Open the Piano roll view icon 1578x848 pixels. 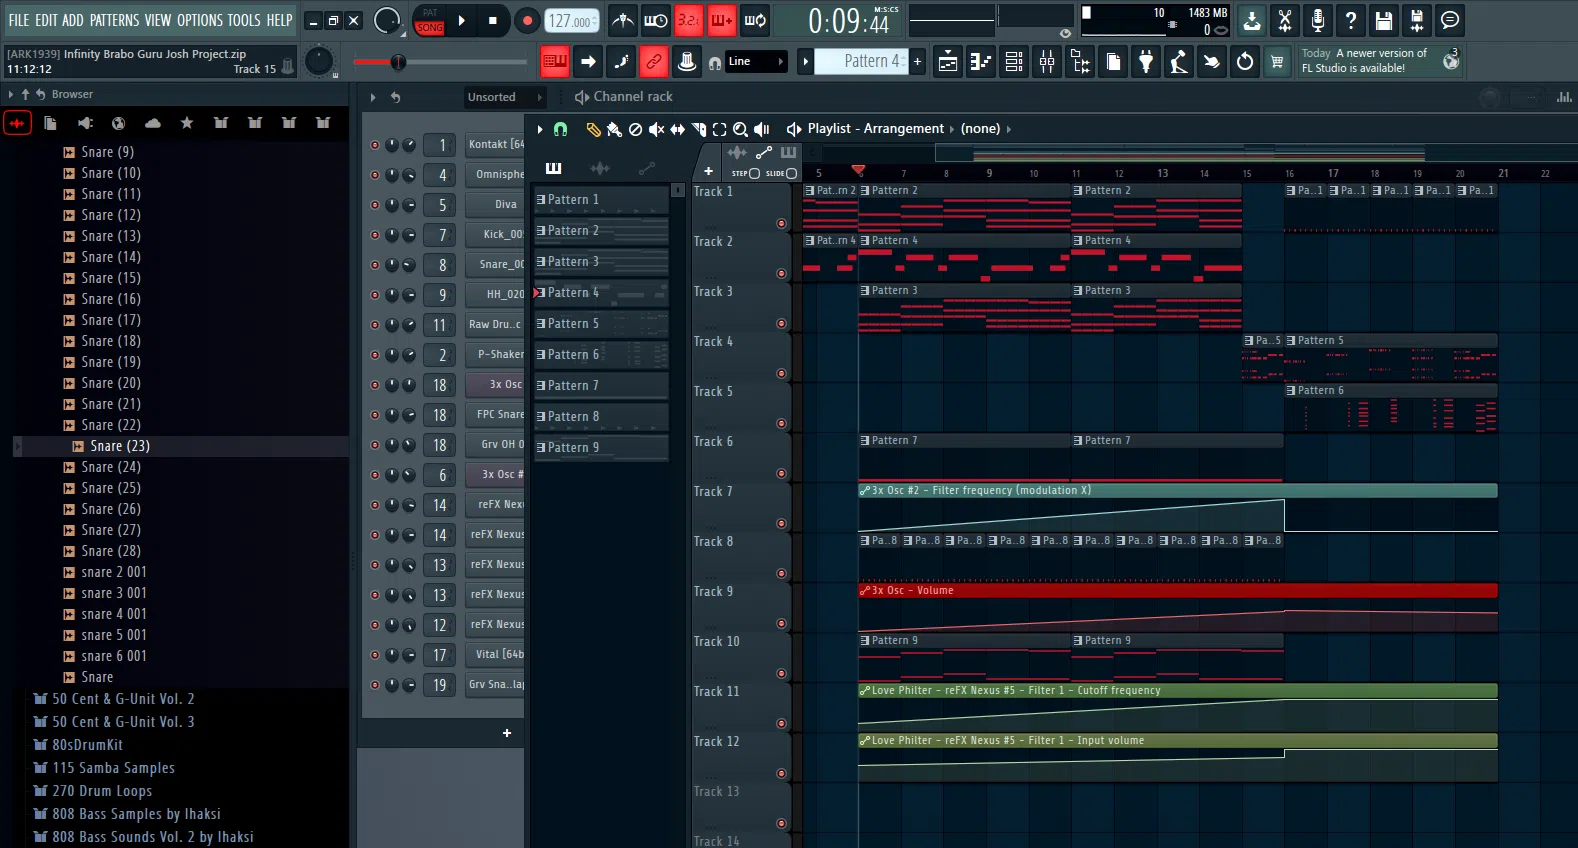coord(980,62)
